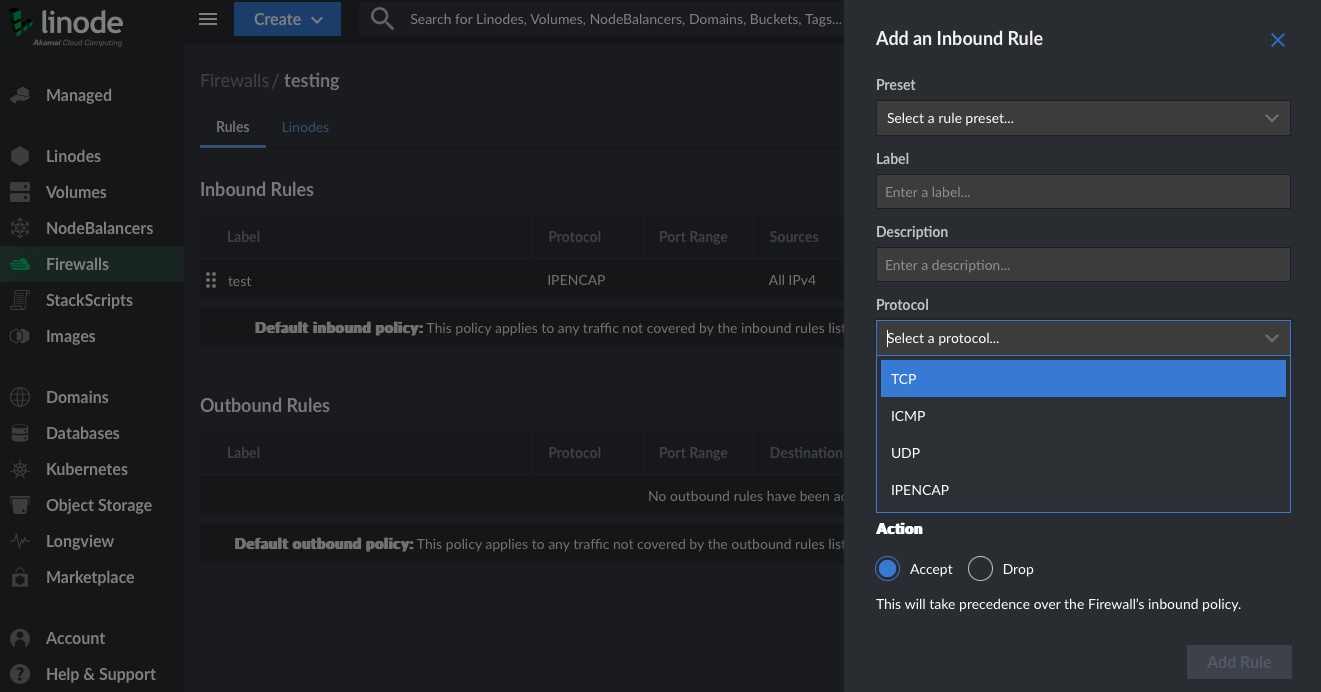Open the Preset rule dropdown

tap(1083, 118)
